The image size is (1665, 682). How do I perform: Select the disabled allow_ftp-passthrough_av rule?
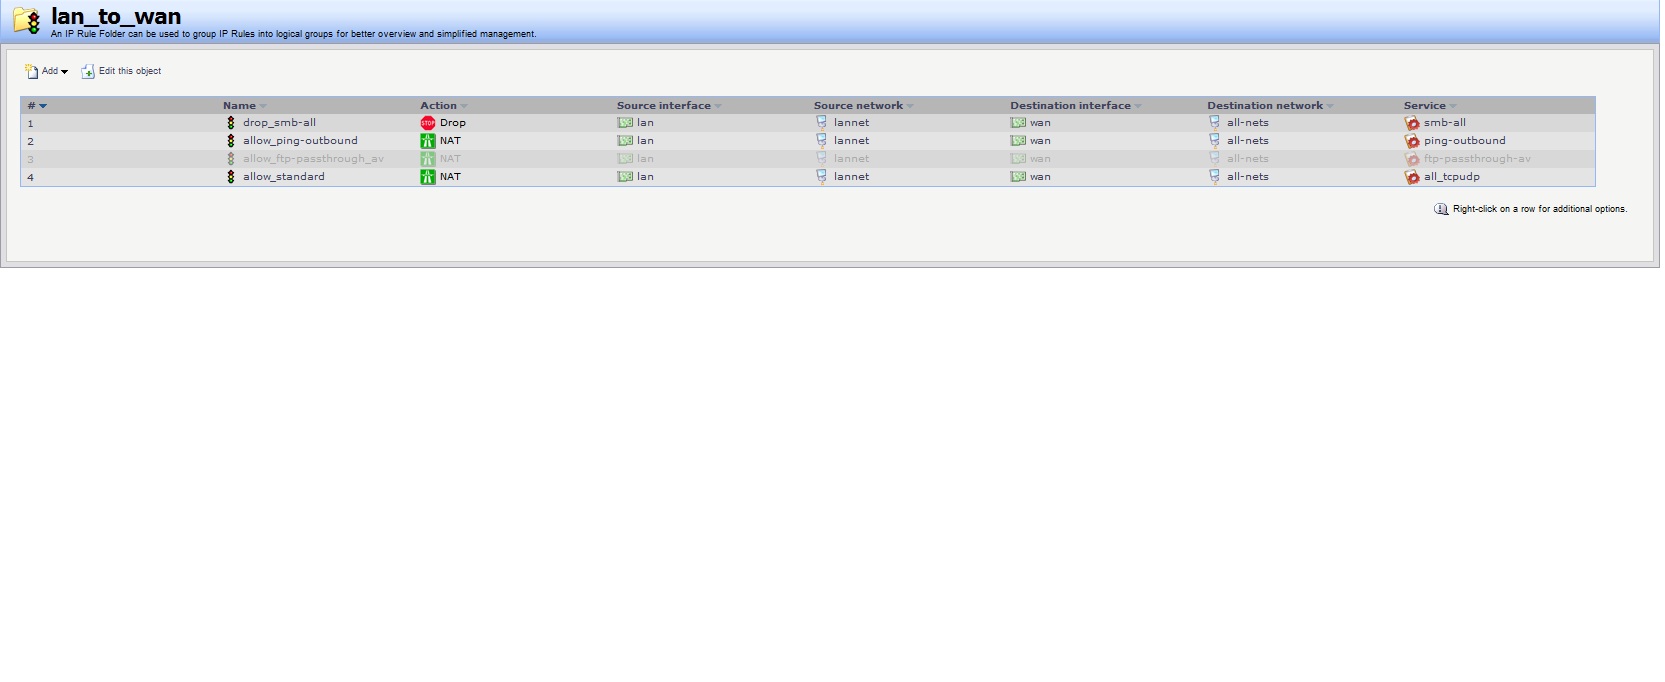[312, 159]
